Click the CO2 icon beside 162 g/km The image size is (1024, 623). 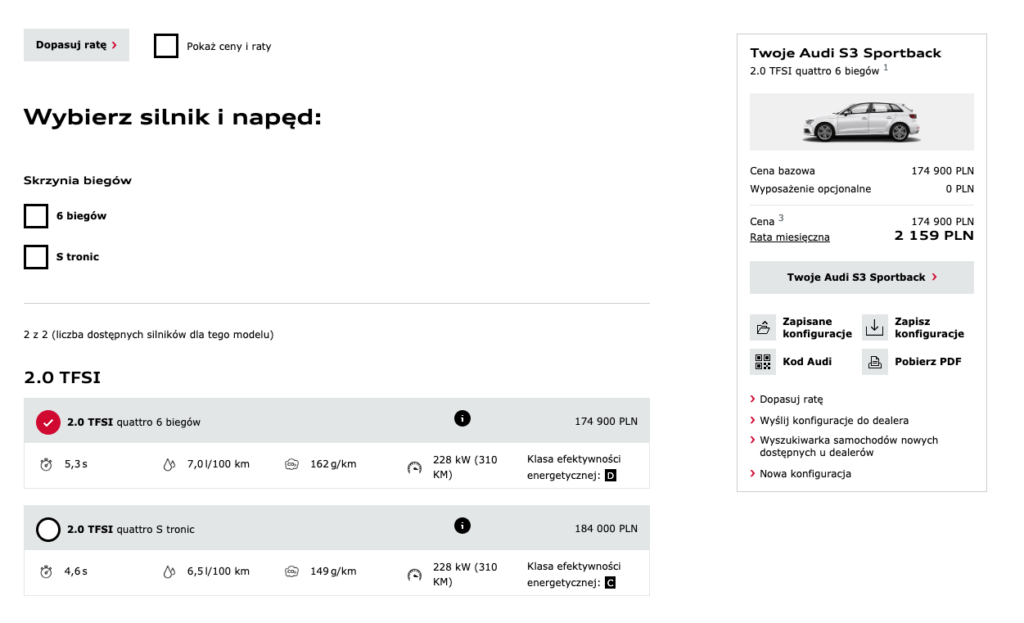point(292,464)
